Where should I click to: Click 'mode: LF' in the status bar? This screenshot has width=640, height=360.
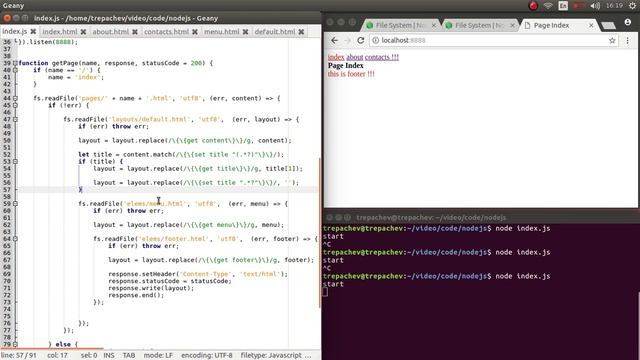coord(158,356)
